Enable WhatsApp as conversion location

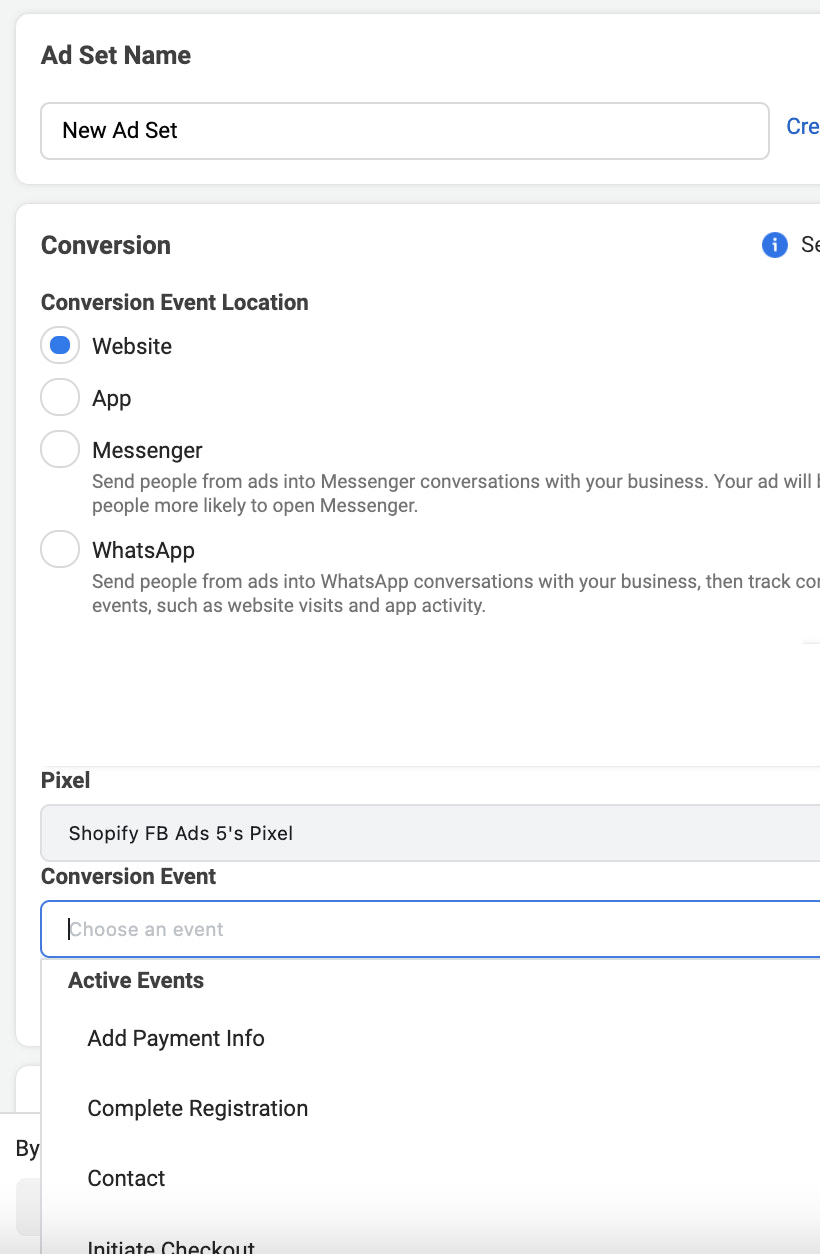[60, 549]
